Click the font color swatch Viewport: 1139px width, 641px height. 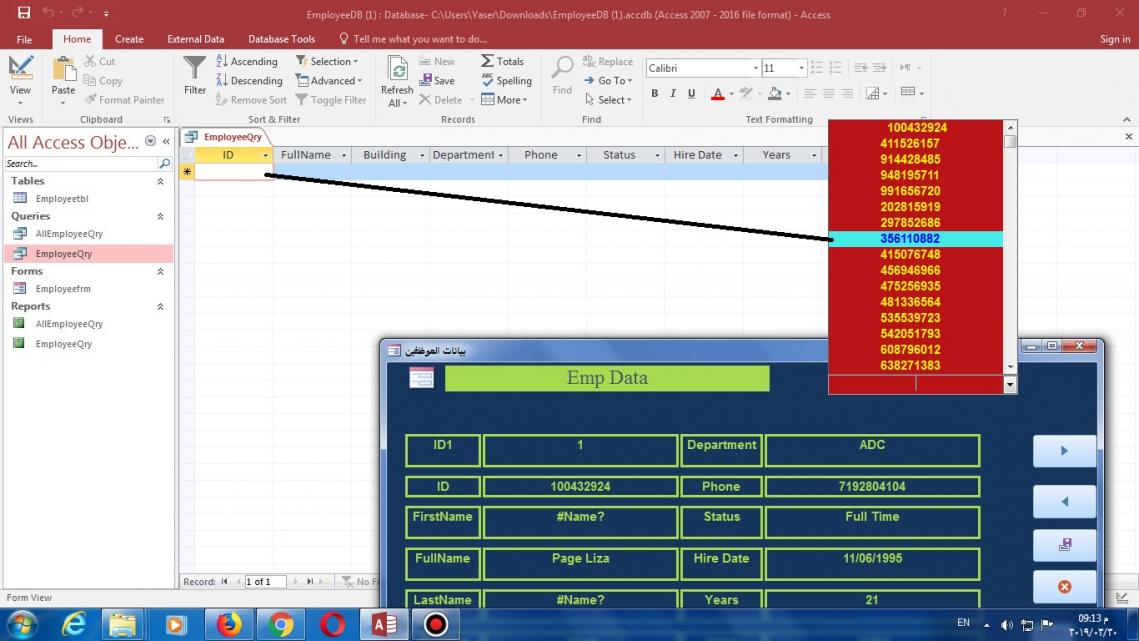718,93
